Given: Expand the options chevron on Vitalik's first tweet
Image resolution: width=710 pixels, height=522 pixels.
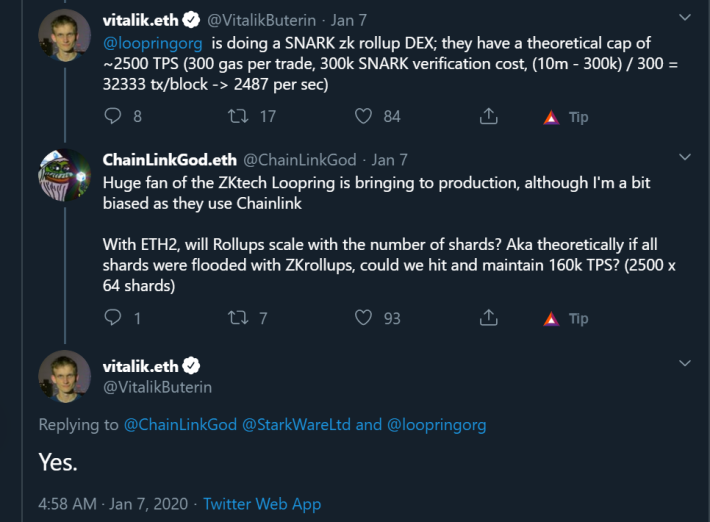Looking at the screenshot, I should (x=685, y=18).
